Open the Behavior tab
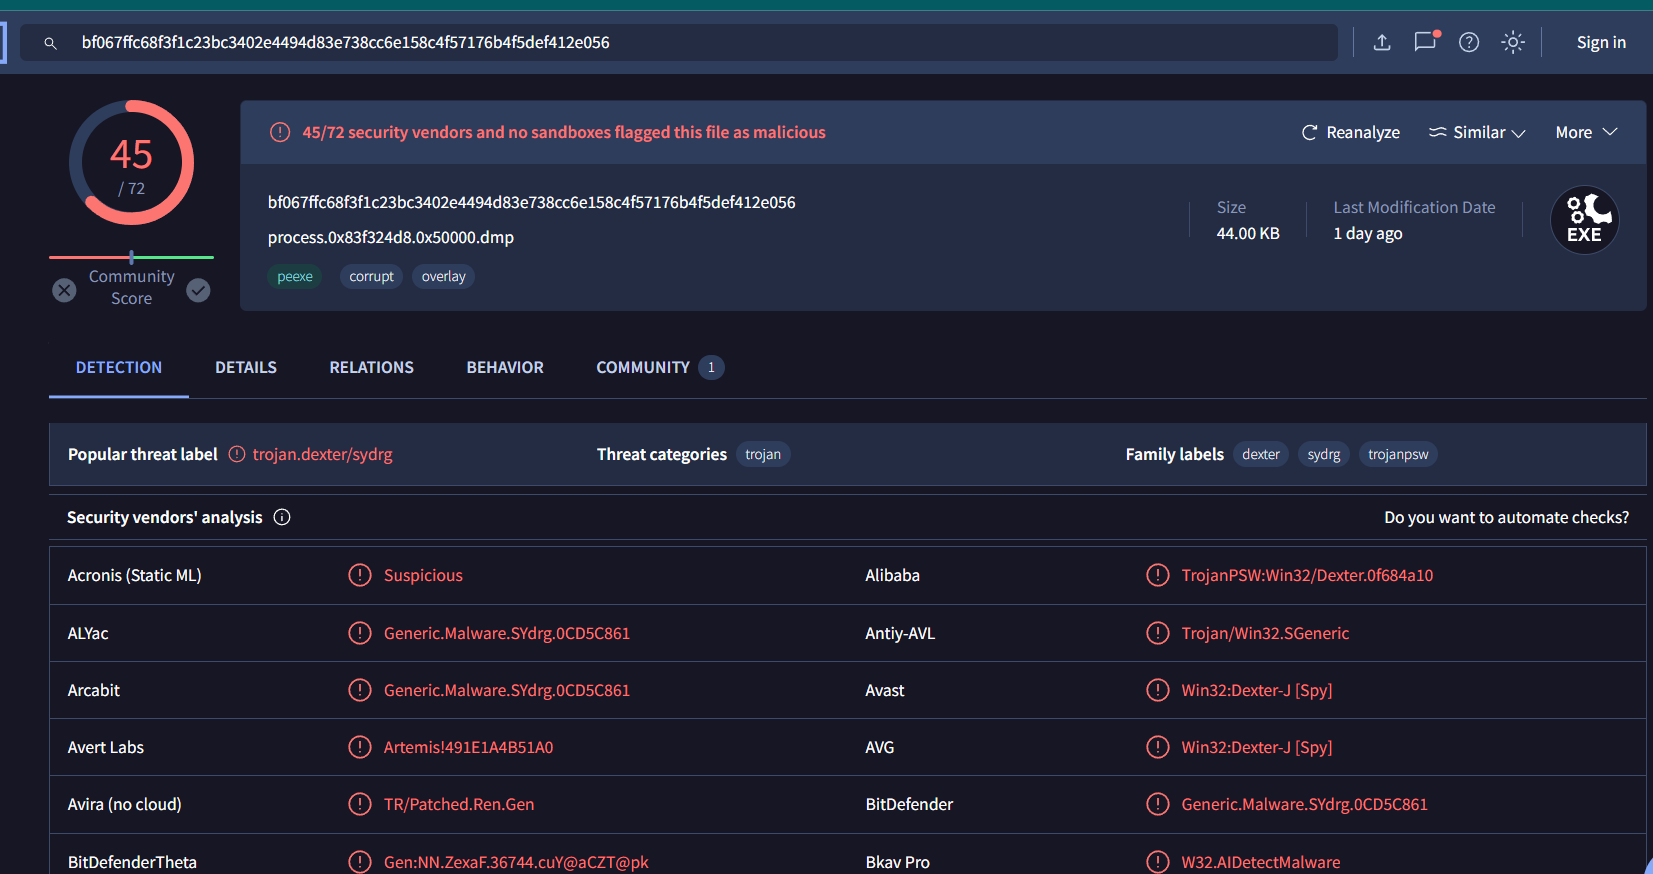The image size is (1653, 874). (x=505, y=367)
